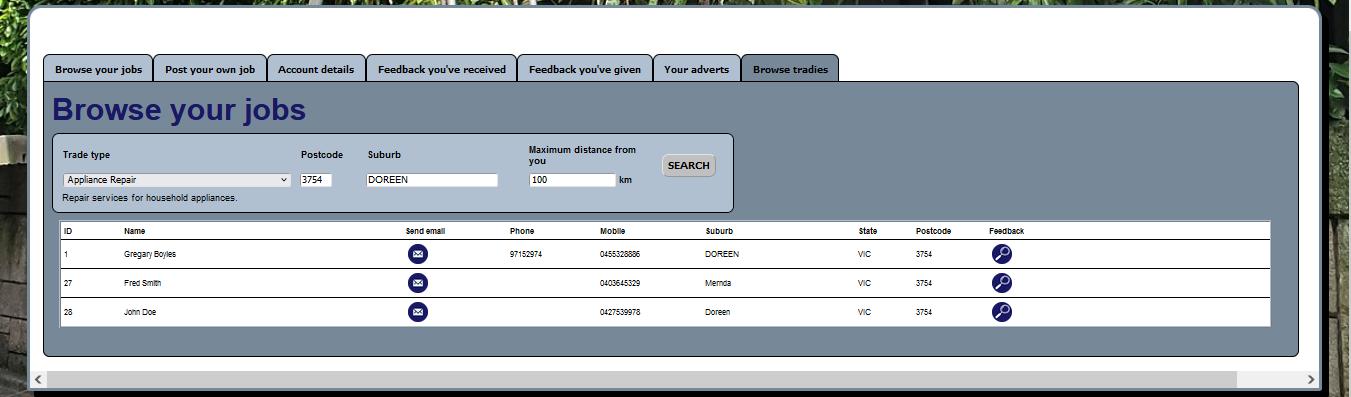Open the Account details tab
The image size is (1351, 397).
coord(316,69)
